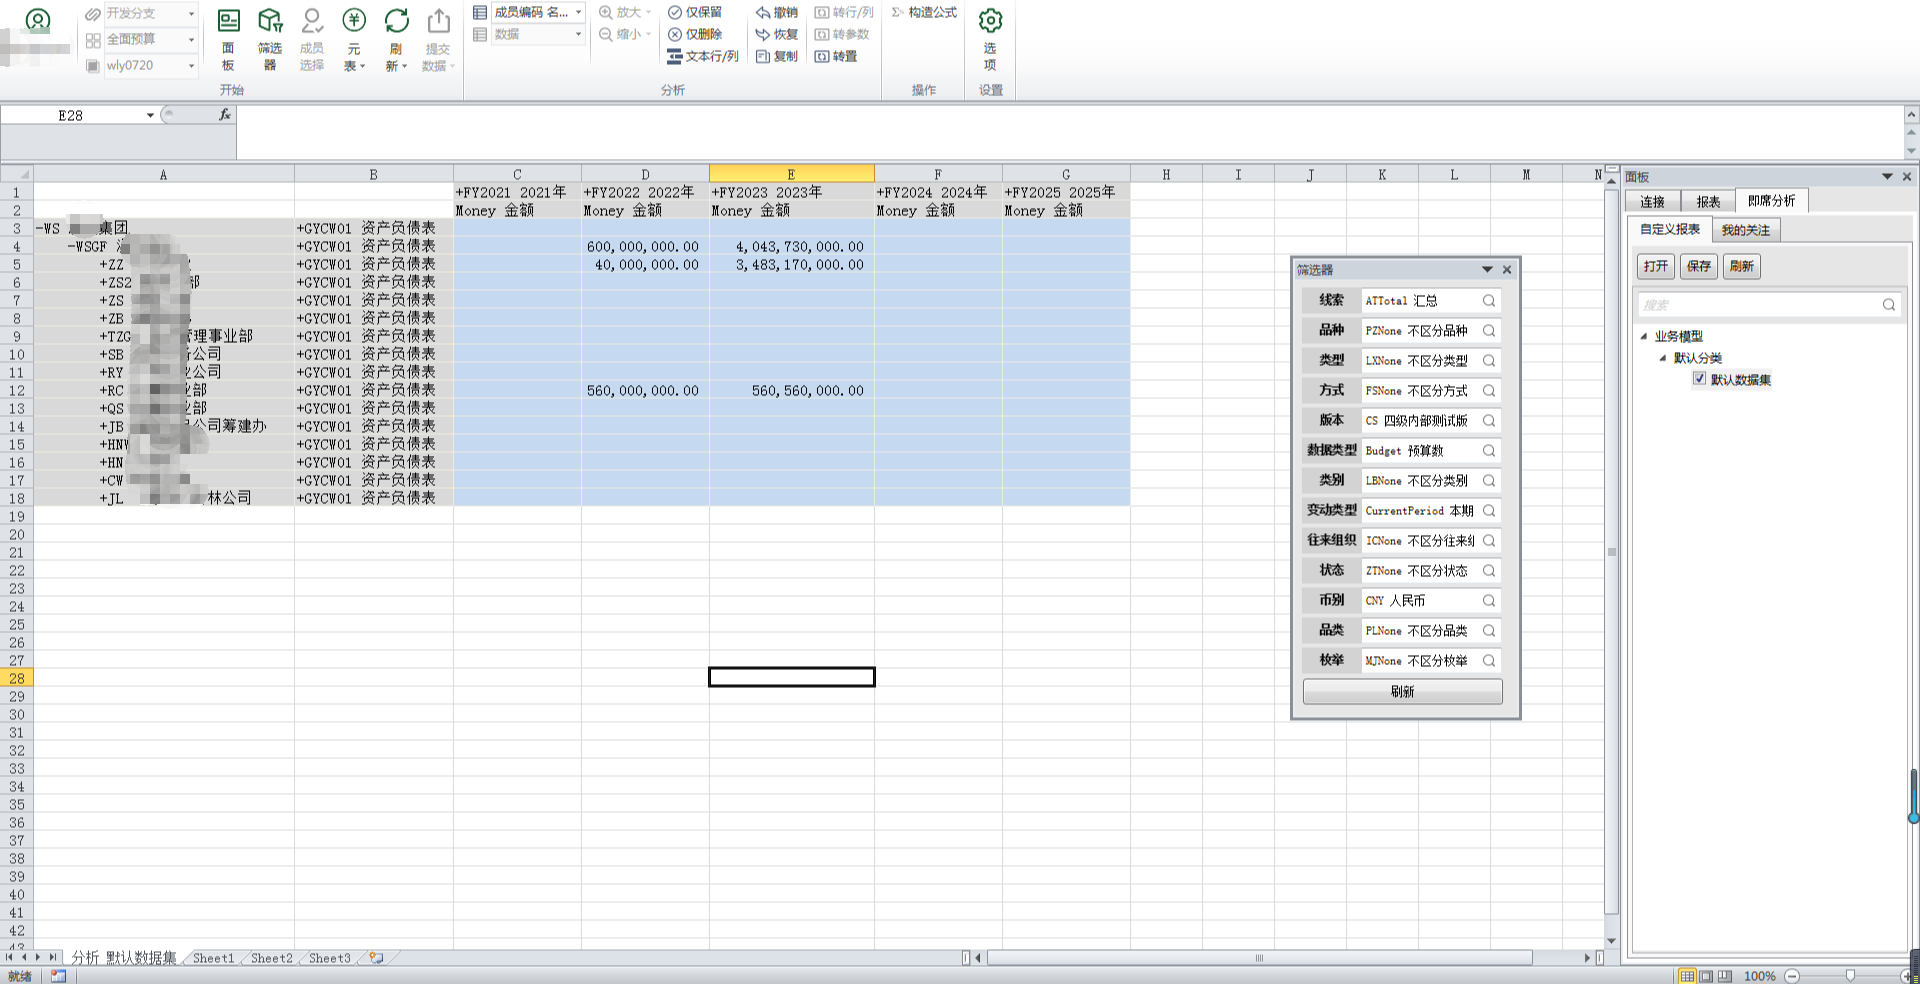Open the 筛选器 window options arrow
This screenshot has height=984, width=1920.
(x=1487, y=269)
